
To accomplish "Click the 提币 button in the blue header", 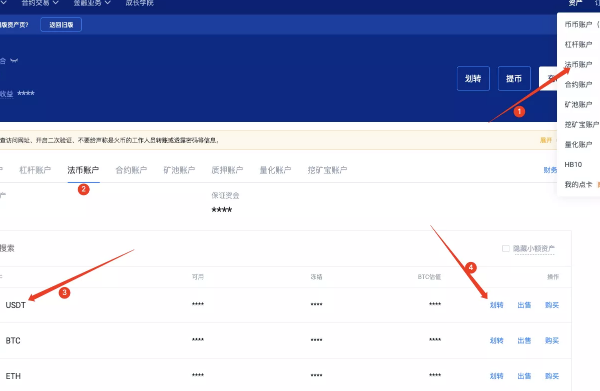I will pos(514,78).
